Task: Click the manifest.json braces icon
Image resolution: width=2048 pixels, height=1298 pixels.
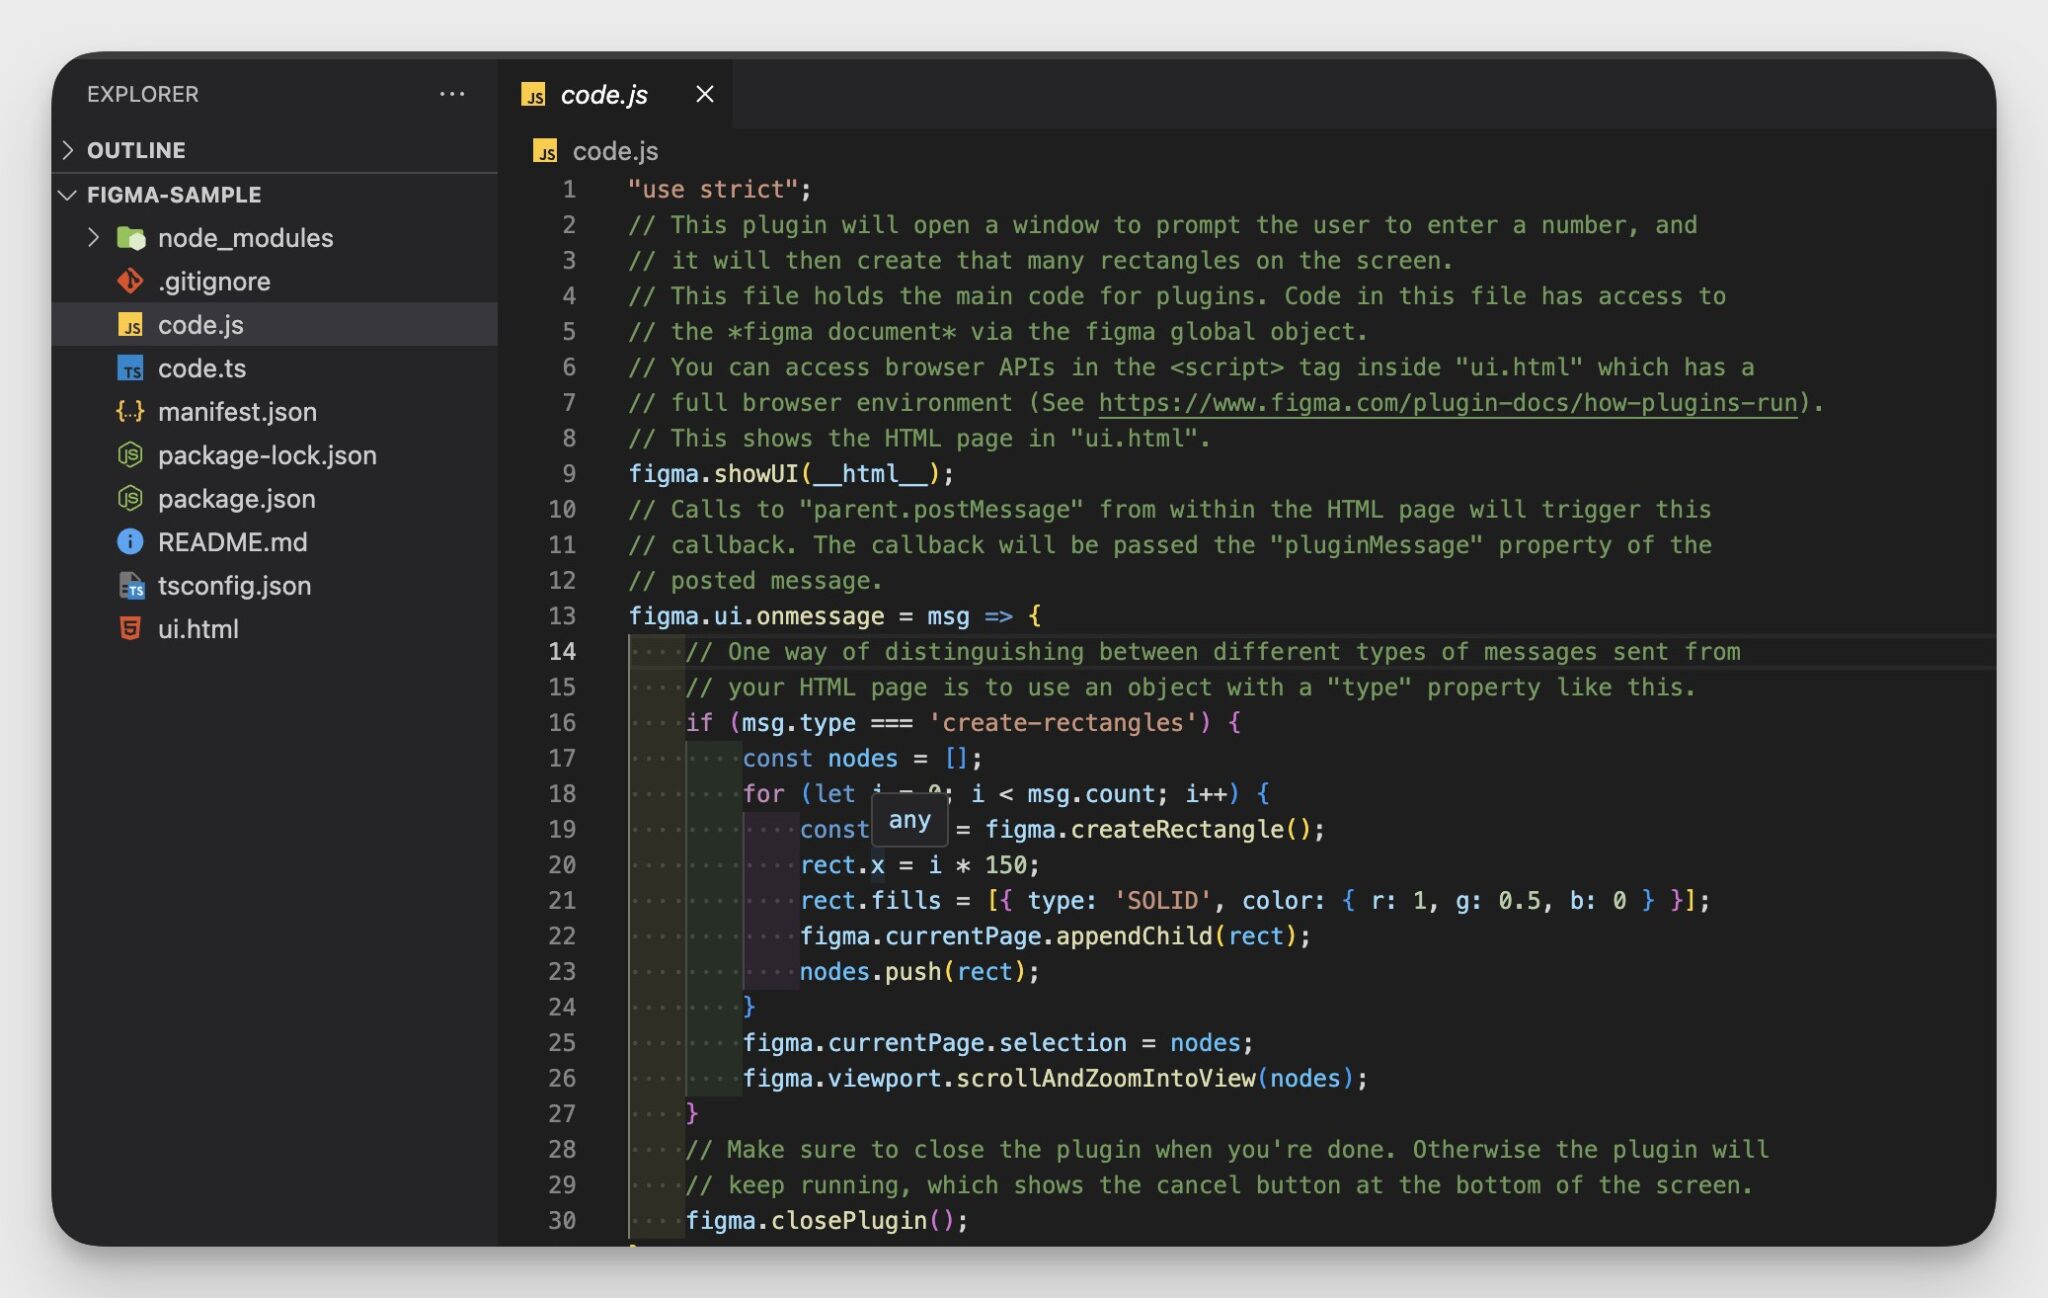Action: click(x=130, y=411)
